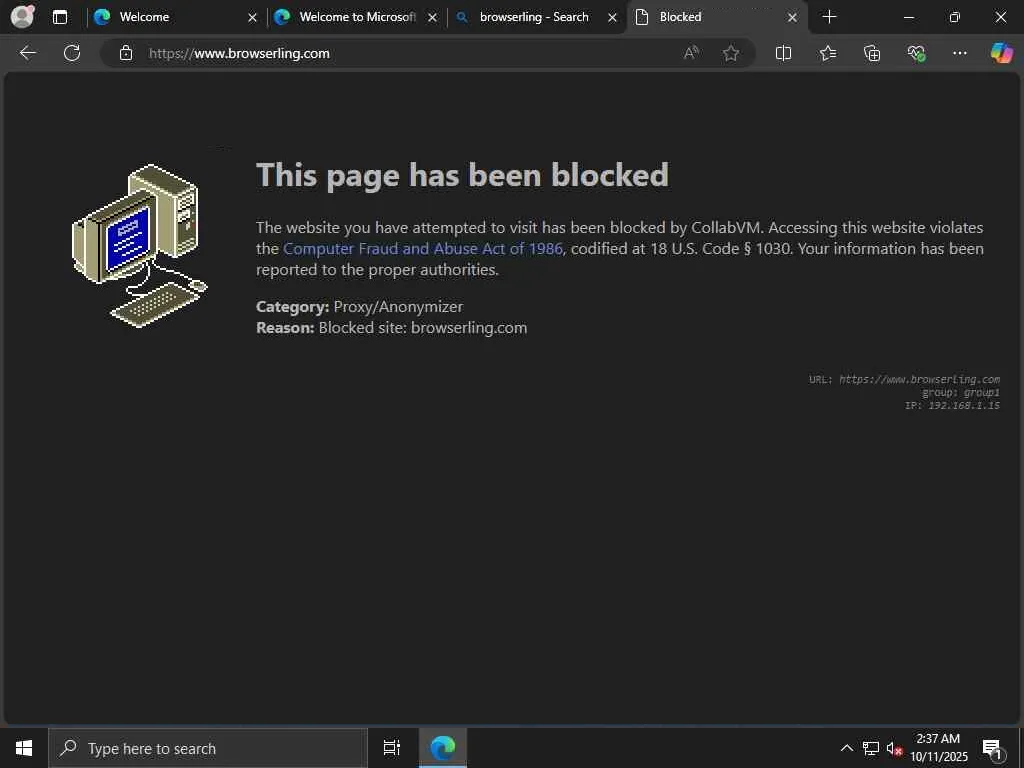
Task: Open Read aloud icon in address bar
Action: click(691, 53)
